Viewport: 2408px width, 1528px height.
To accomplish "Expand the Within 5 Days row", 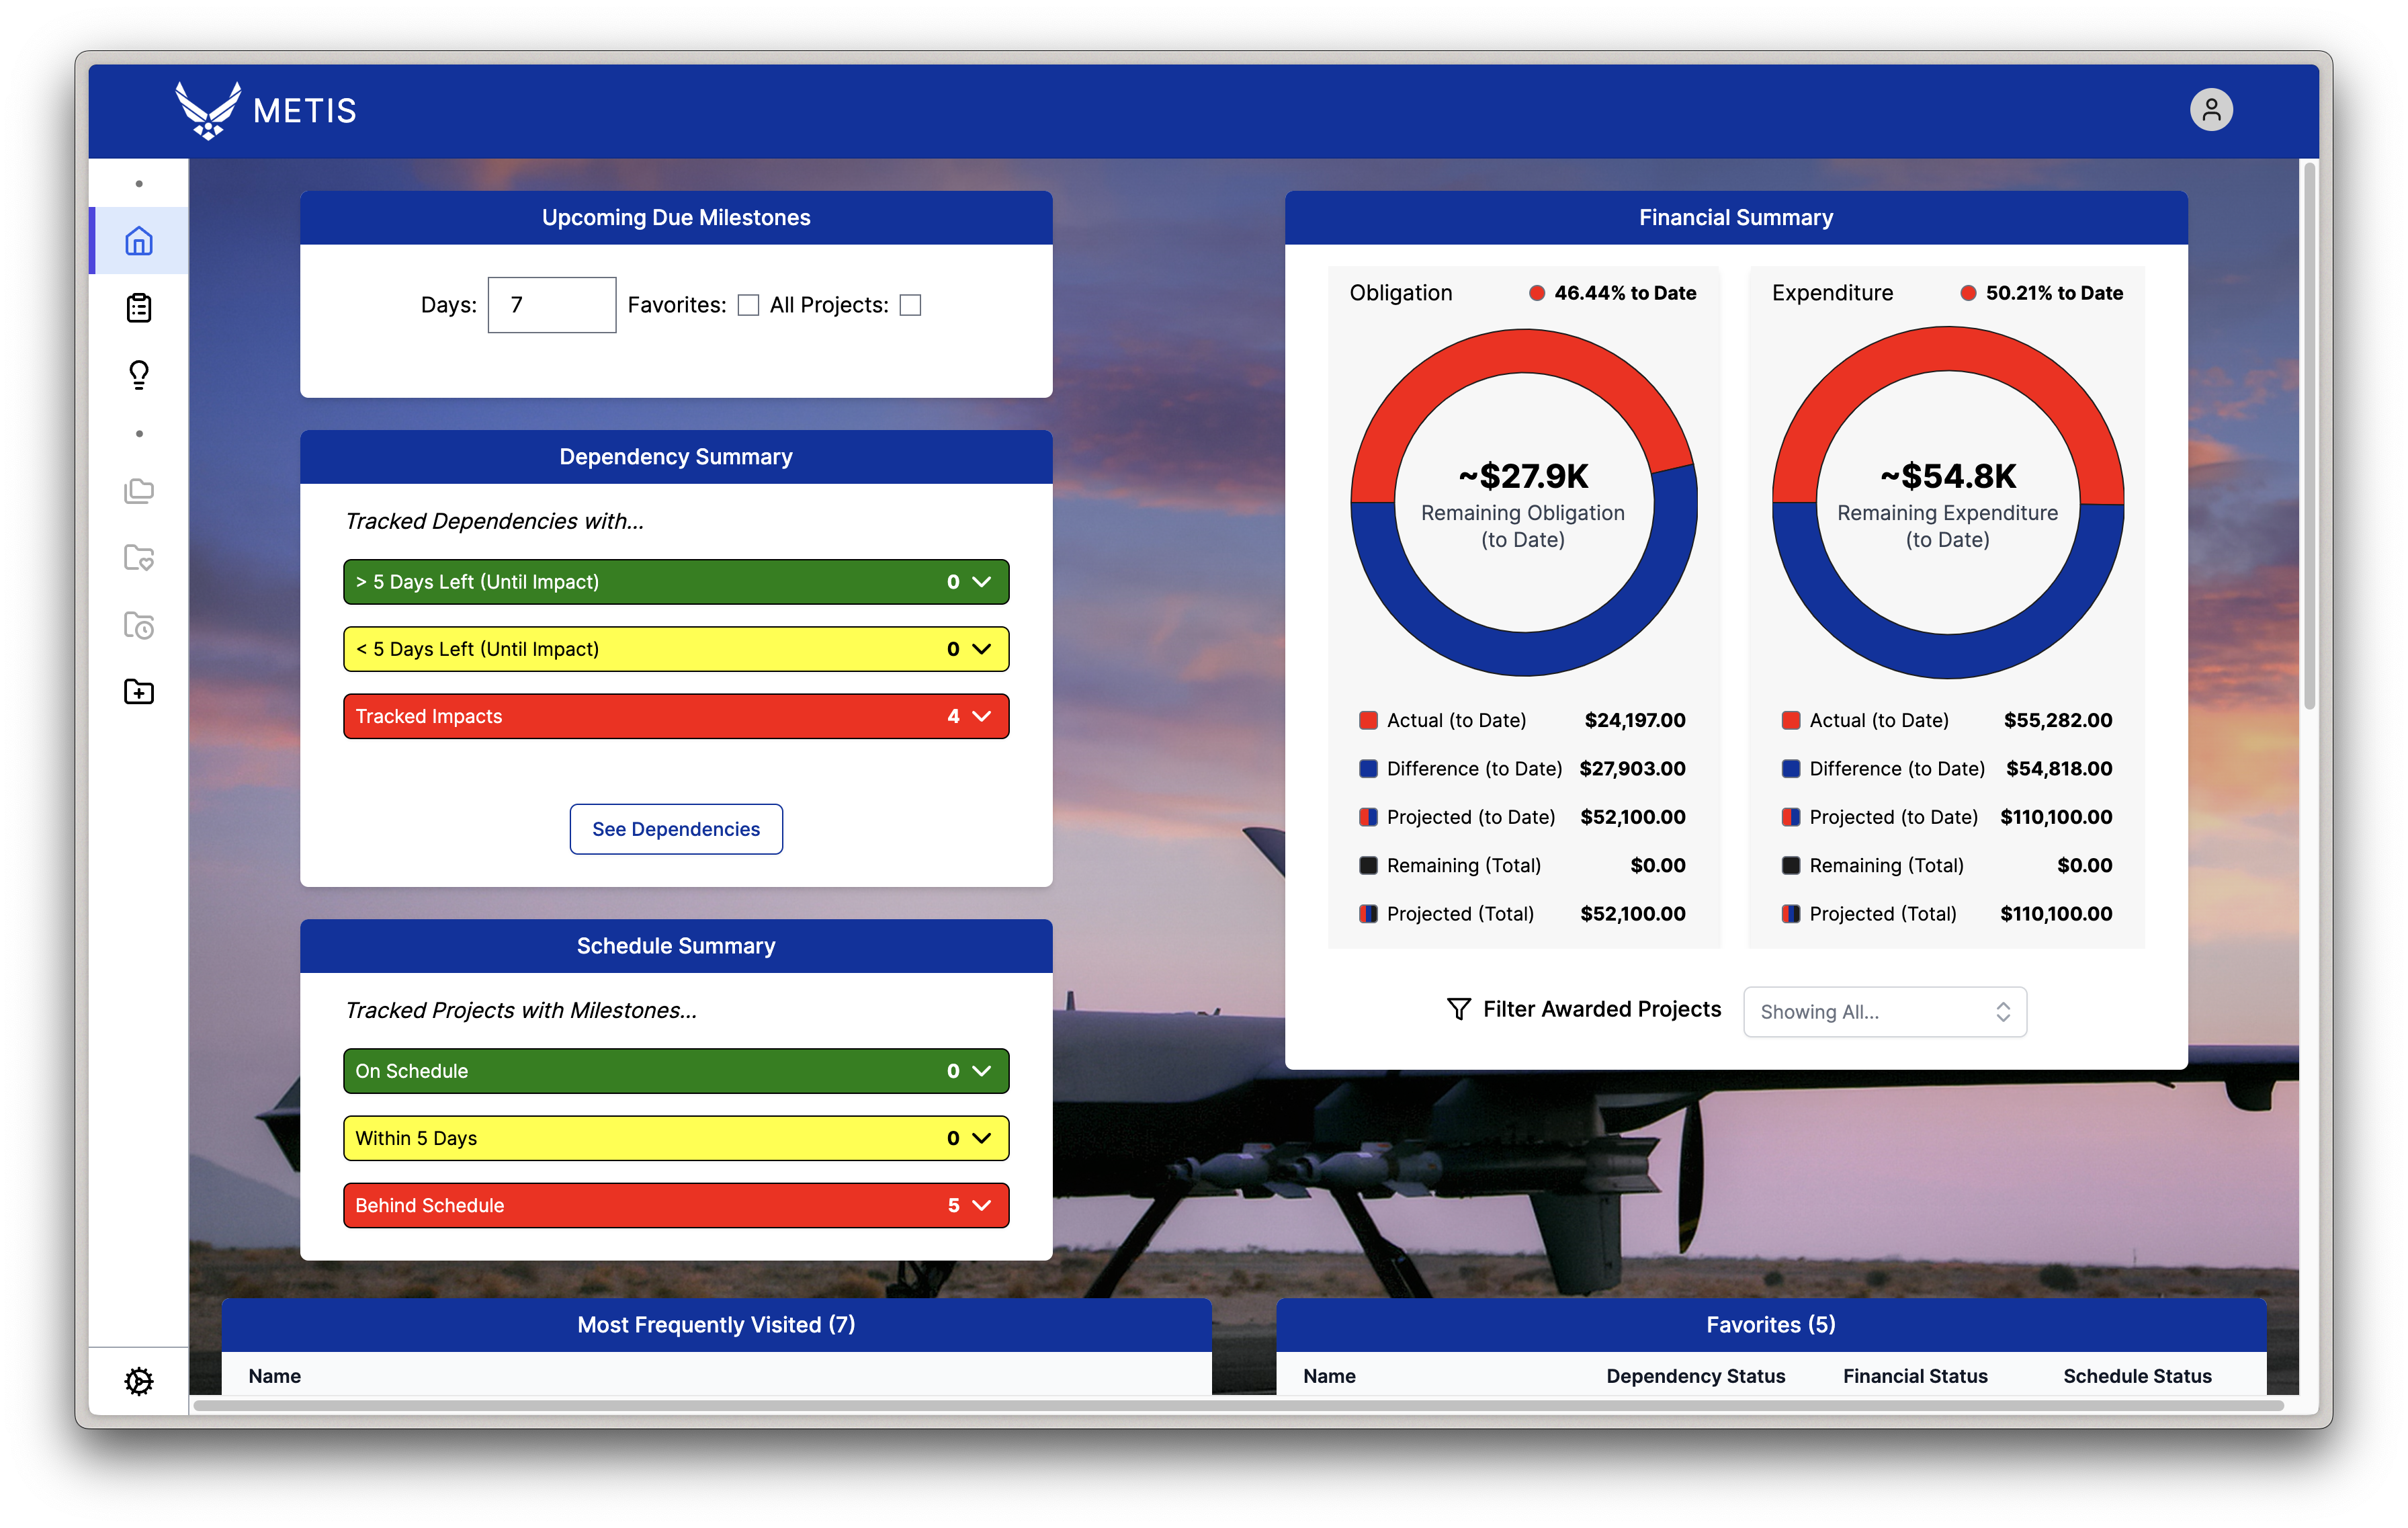I will pos(981,1138).
